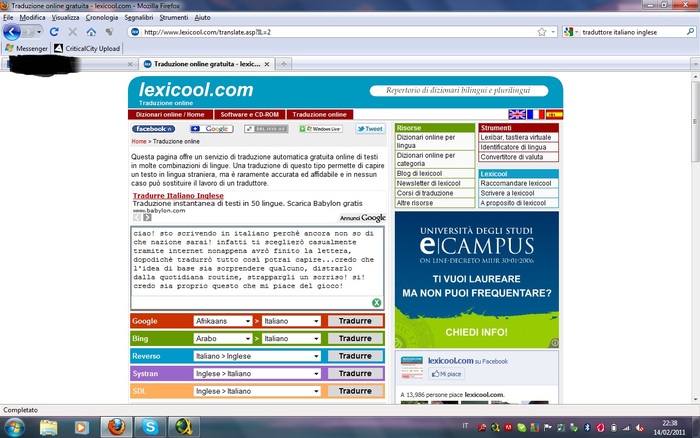This screenshot has width=700, height=438.
Task: Open Bing target language dropdown Italiano
Action: point(291,338)
